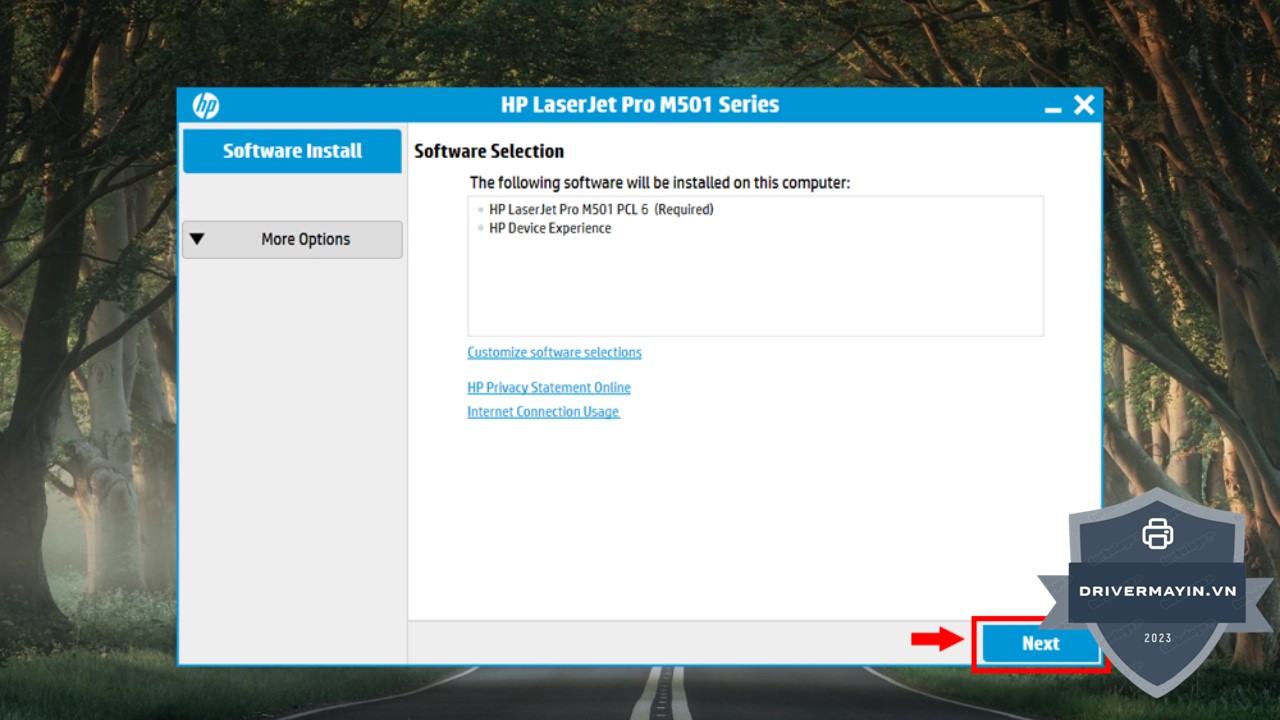Select the HP Device Experience entry
Screen dimensions: 1280x720
(549, 229)
